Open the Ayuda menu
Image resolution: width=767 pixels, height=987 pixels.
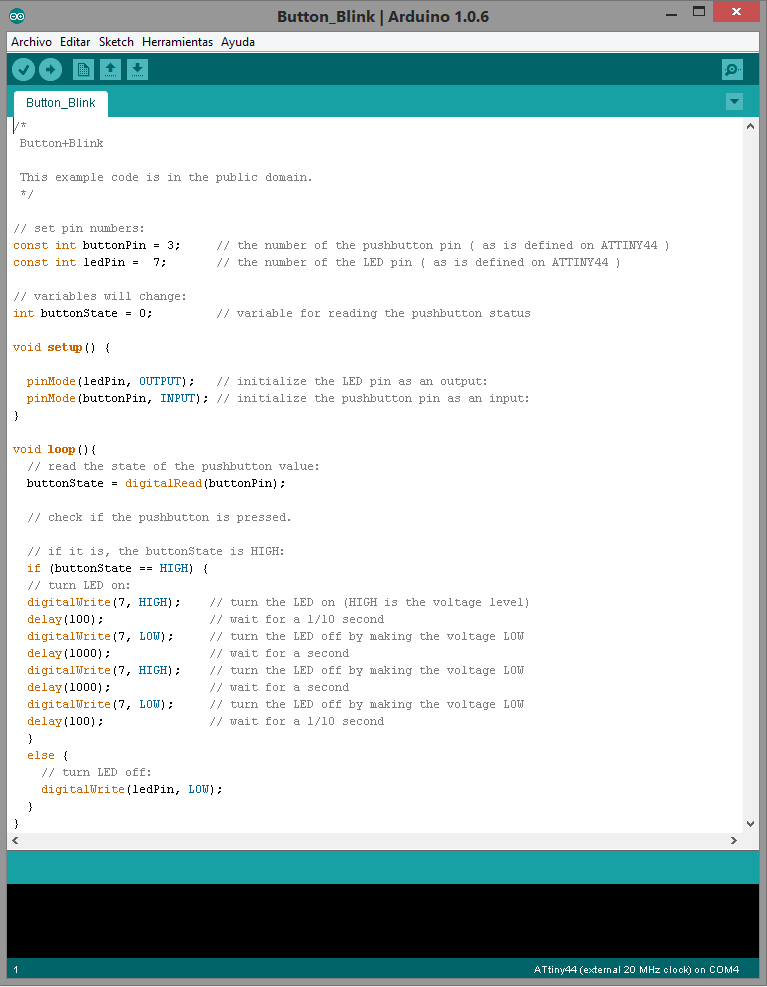click(x=238, y=42)
